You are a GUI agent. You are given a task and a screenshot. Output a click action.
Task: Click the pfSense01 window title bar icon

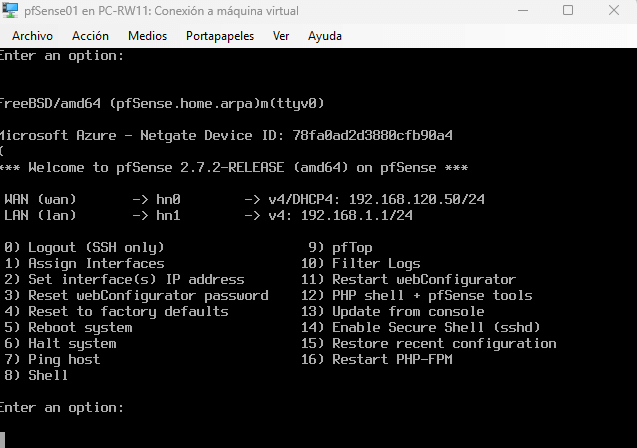click(9, 10)
